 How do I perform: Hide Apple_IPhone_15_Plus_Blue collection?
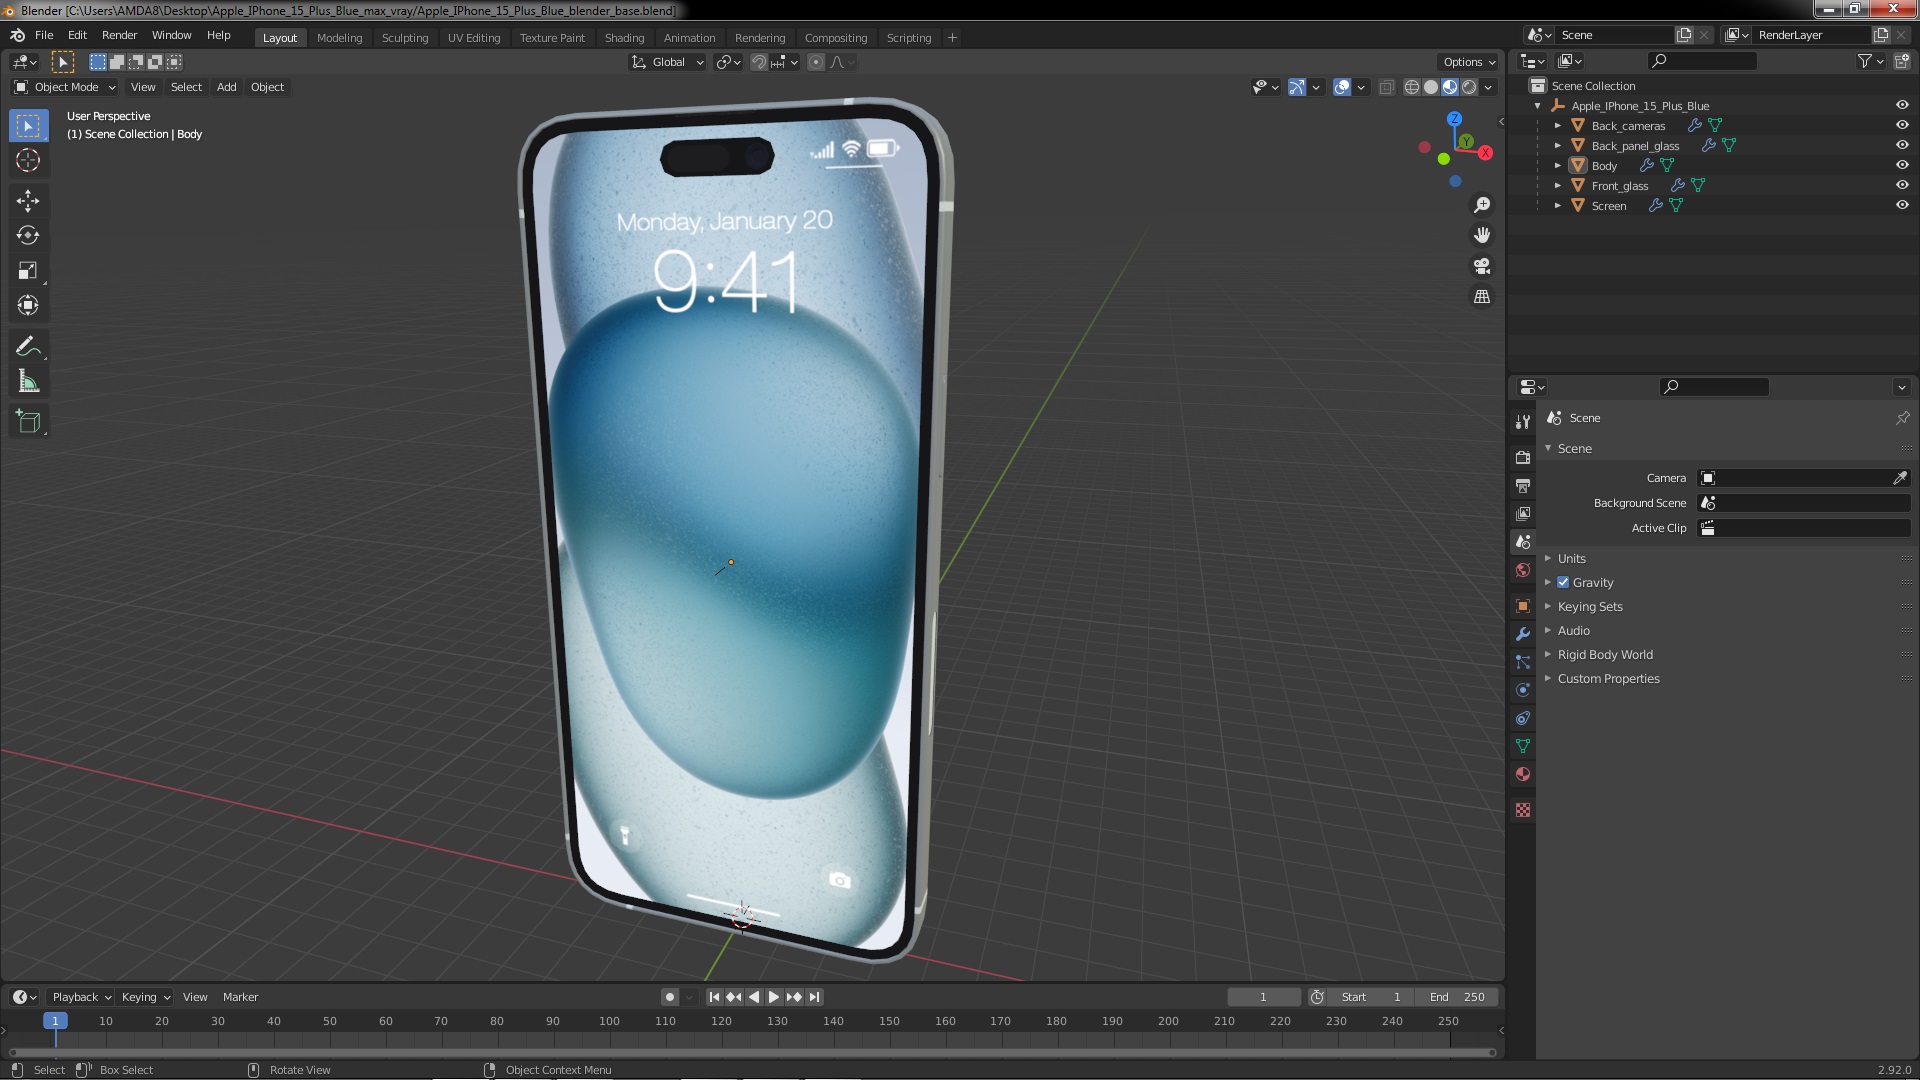pyautogui.click(x=1902, y=105)
